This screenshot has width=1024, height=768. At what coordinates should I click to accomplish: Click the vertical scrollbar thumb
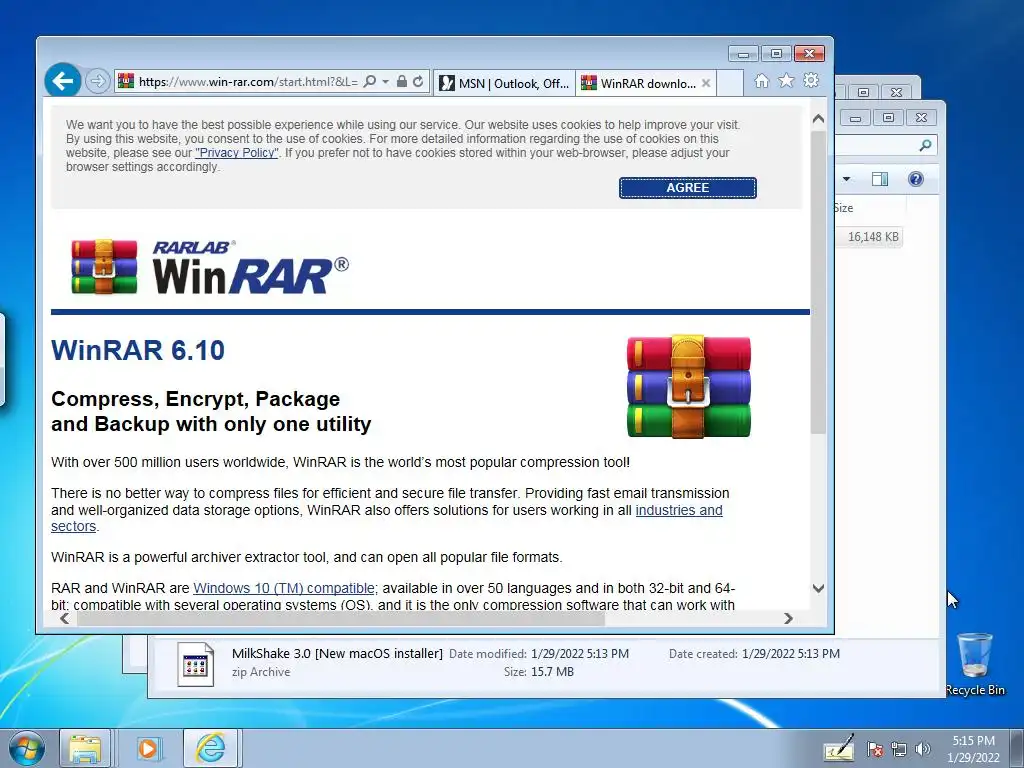click(x=818, y=282)
